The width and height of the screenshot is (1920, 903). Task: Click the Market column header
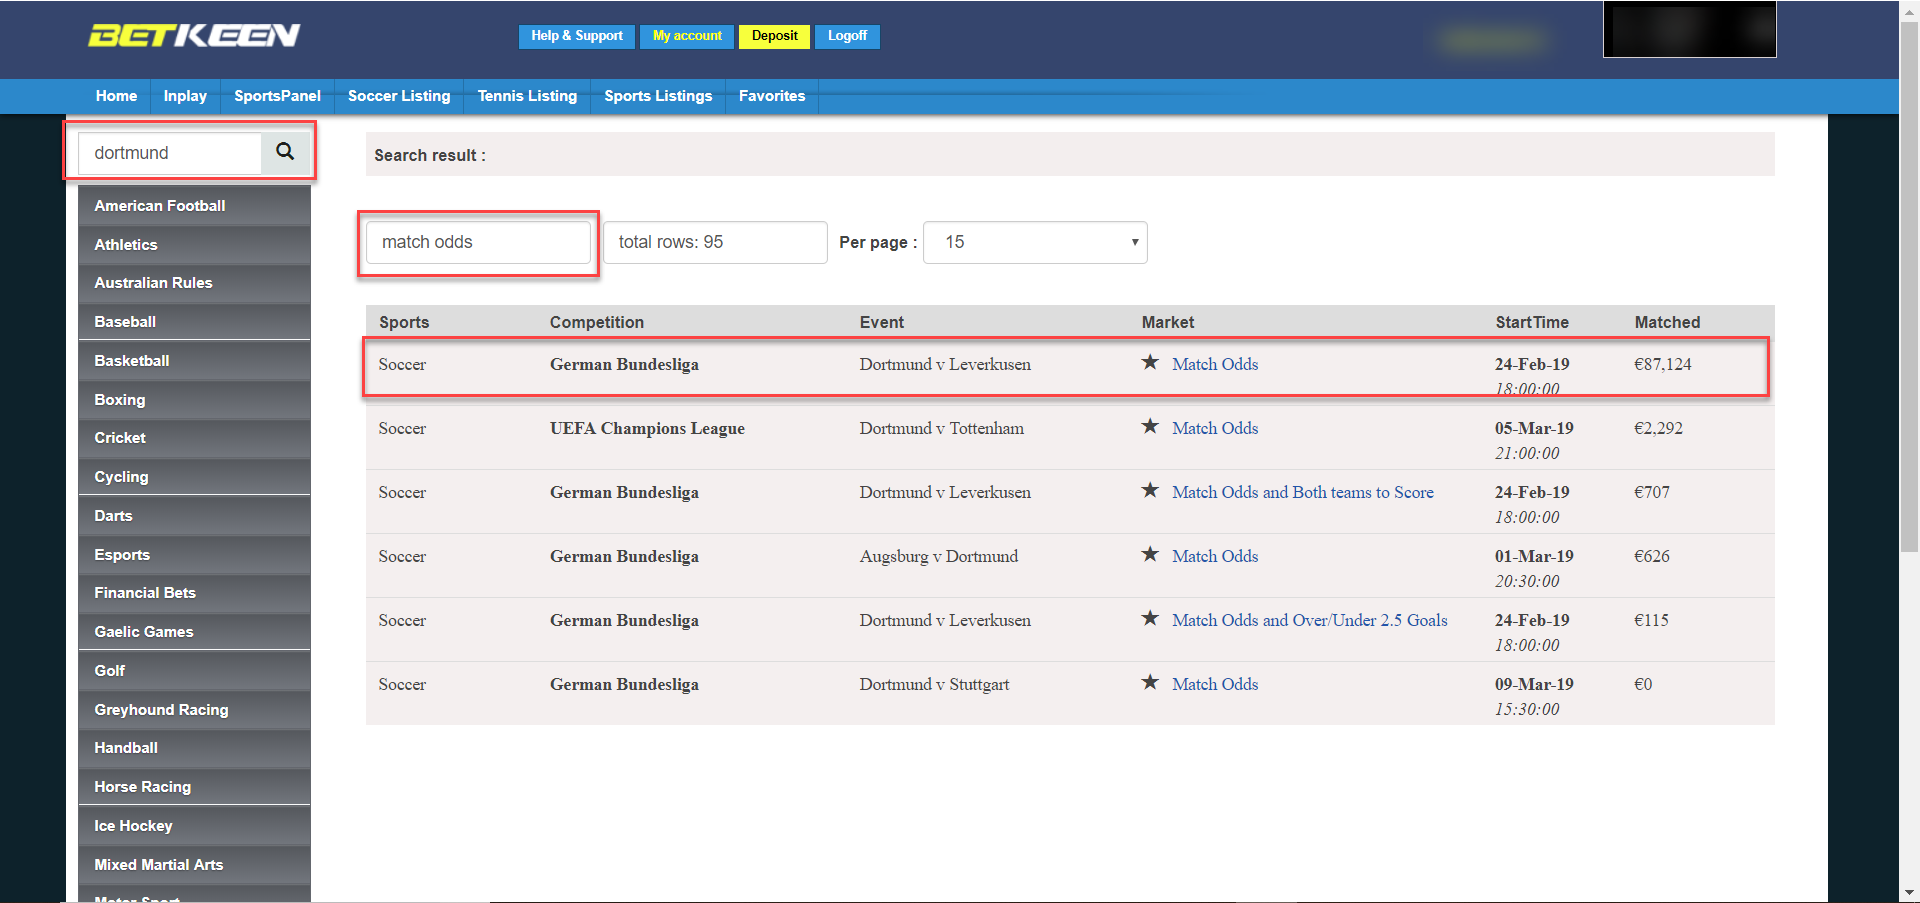[x=1168, y=322]
